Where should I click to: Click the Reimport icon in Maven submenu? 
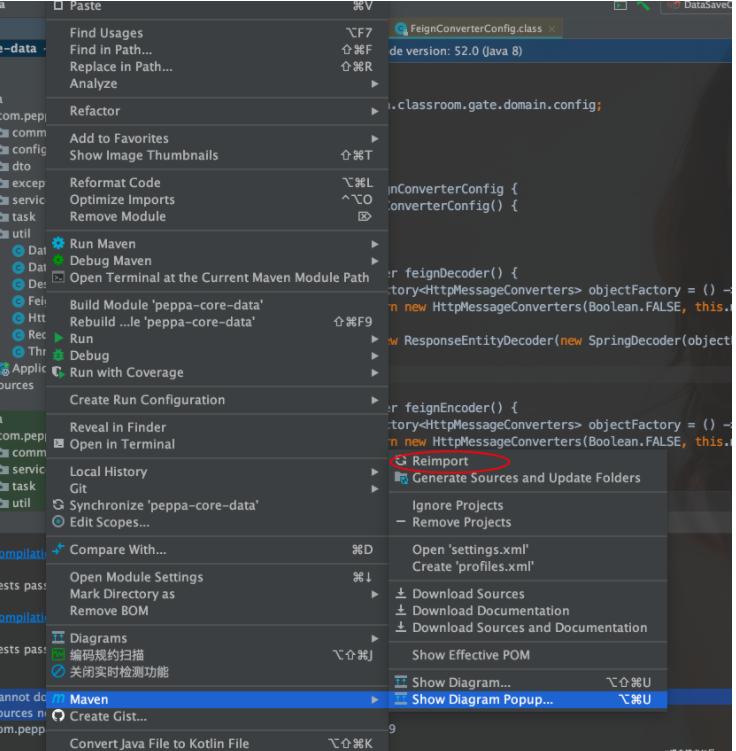(401, 461)
